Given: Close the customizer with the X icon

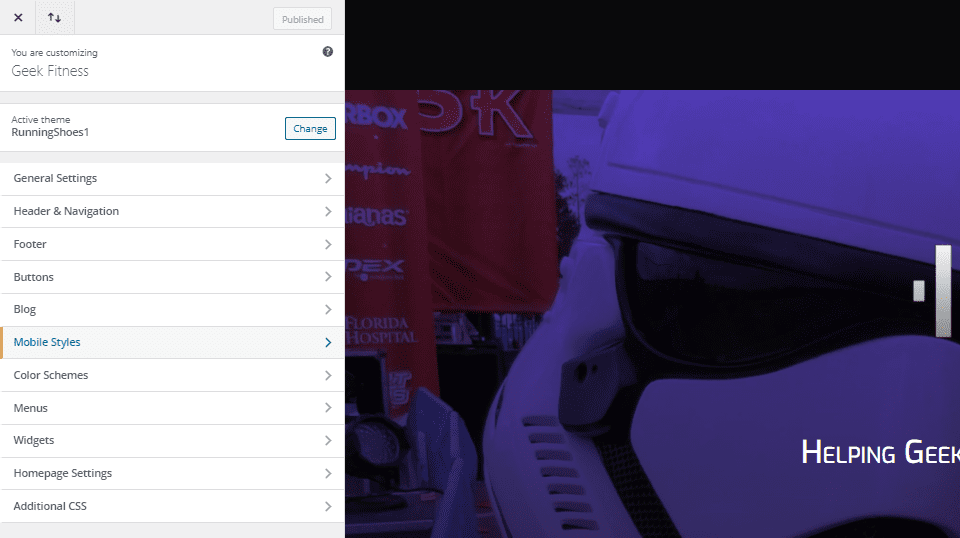Looking at the screenshot, I should [18, 18].
